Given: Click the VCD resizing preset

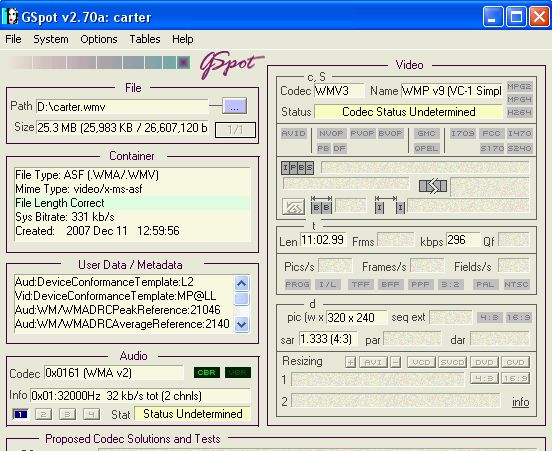Looking at the screenshot, I should (x=421, y=362).
